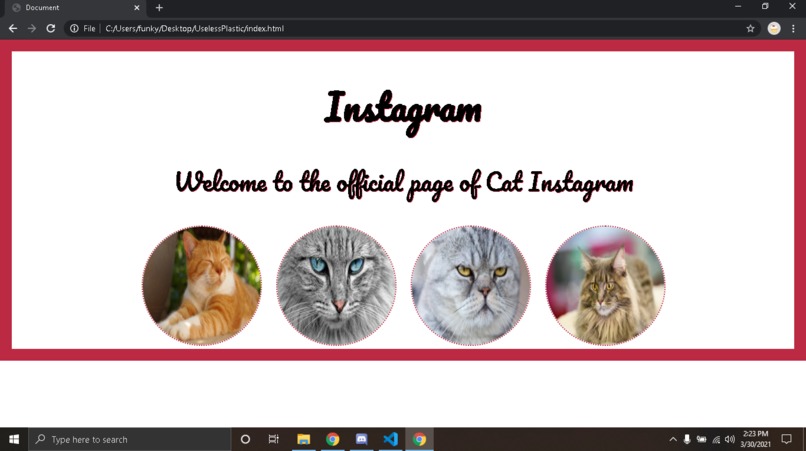Click the browser forward arrow
This screenshot has width=806, height=451.
(32, 29)
